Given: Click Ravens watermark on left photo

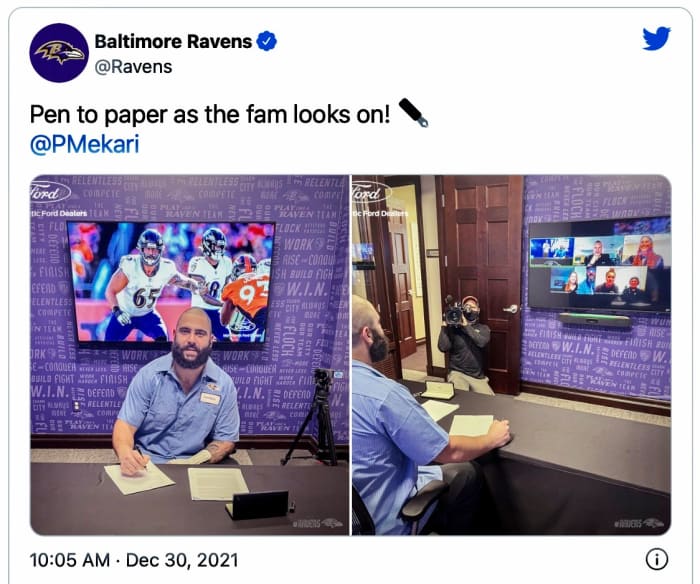Looking at the screenshot, I should click(x=317, y=523).
